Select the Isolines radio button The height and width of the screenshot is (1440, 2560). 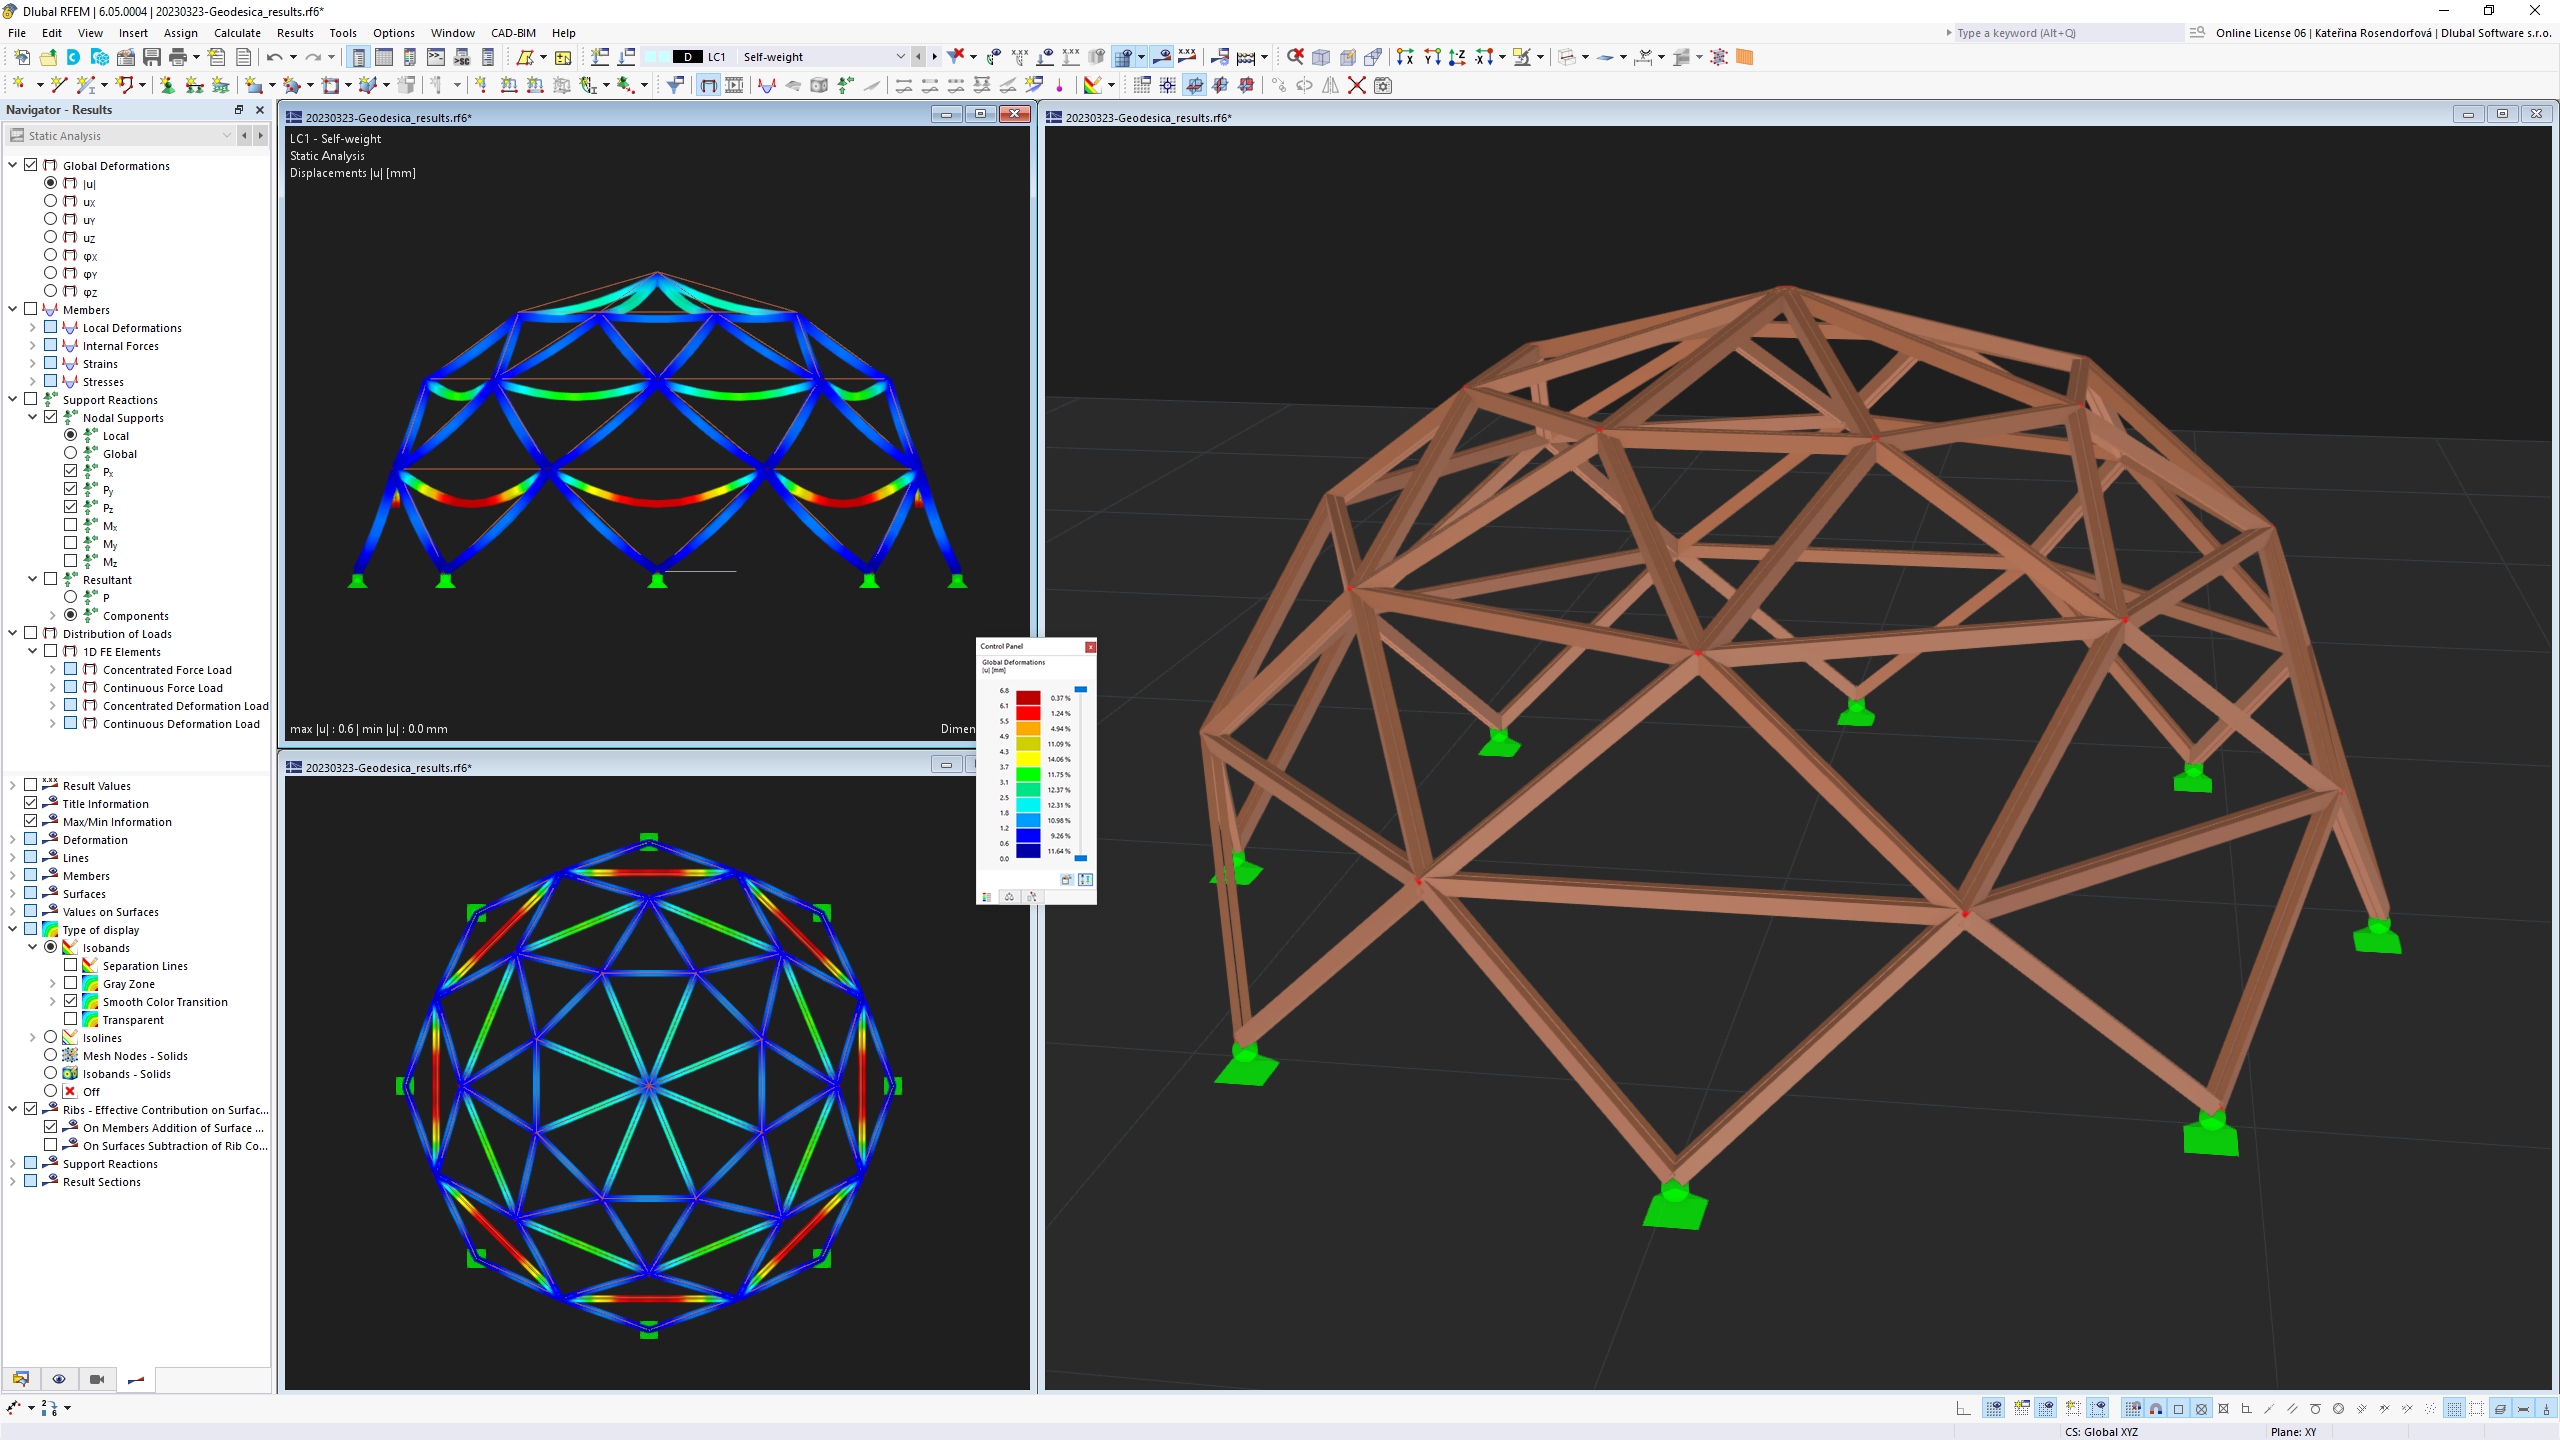pyautogui.click(x=50, y=1037)
